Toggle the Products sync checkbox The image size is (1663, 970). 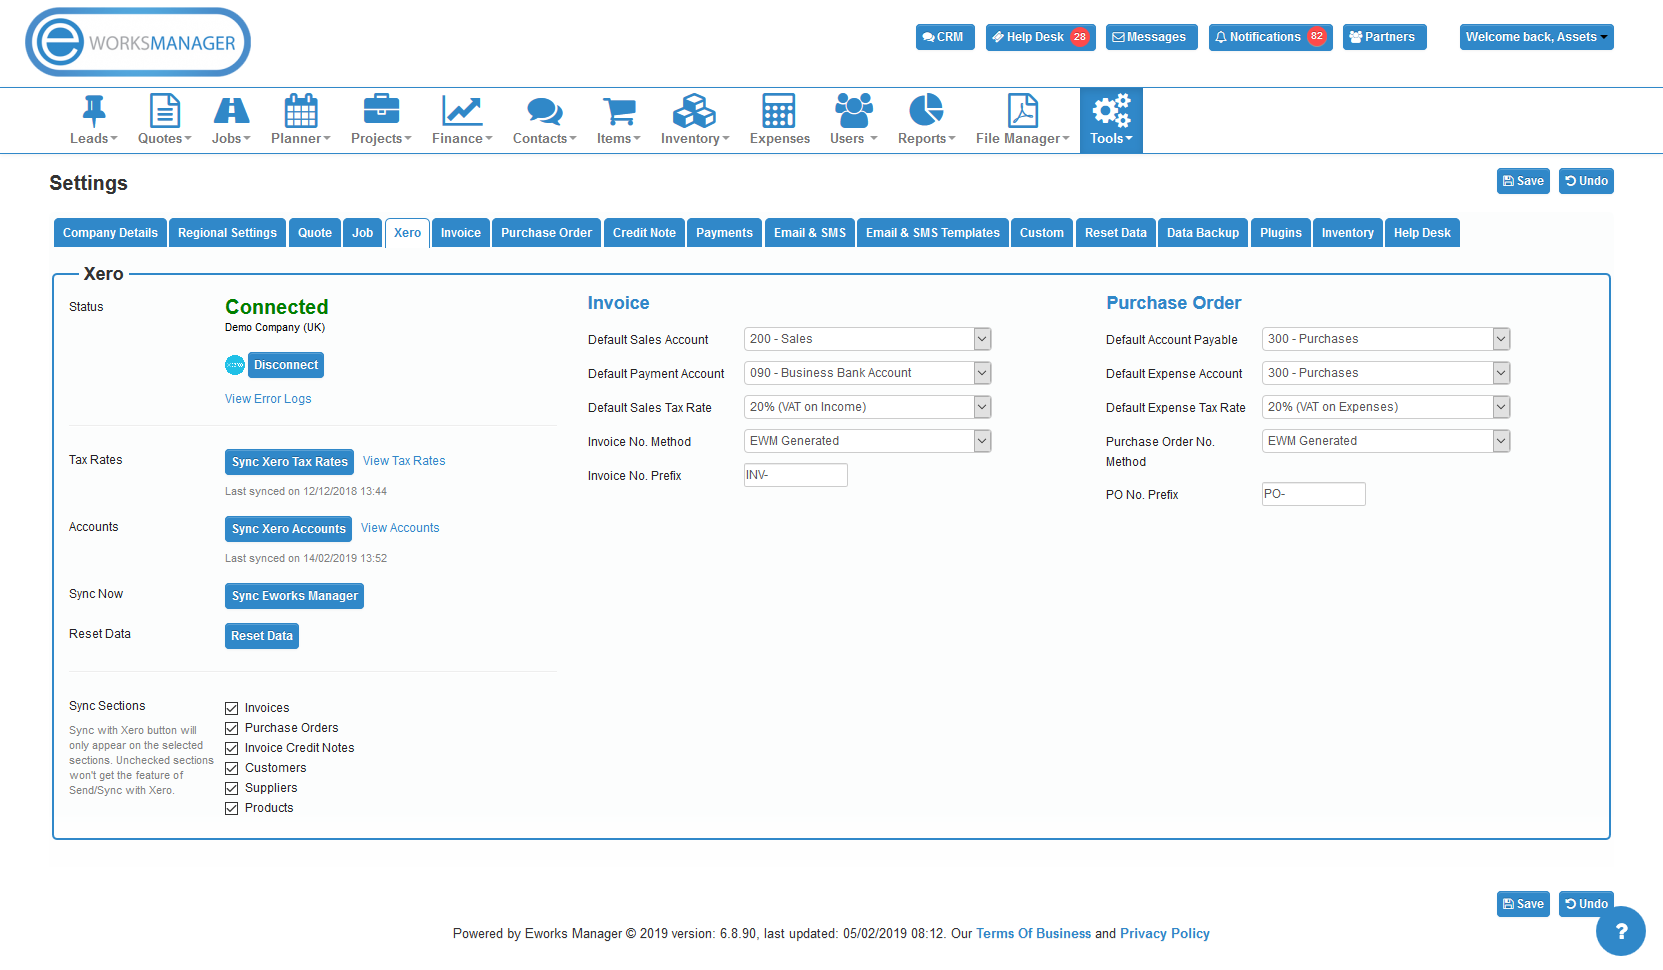231,808
